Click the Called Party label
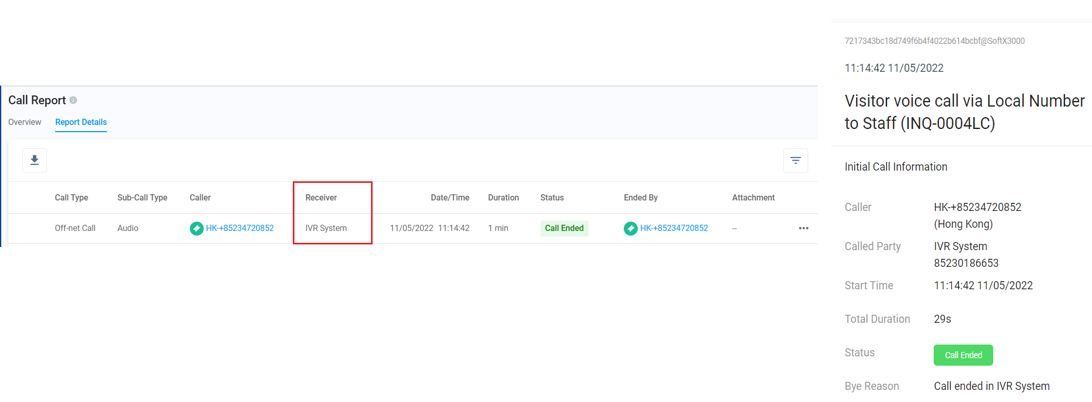This screenshot has height=402, width=1092. pos(873,247)
